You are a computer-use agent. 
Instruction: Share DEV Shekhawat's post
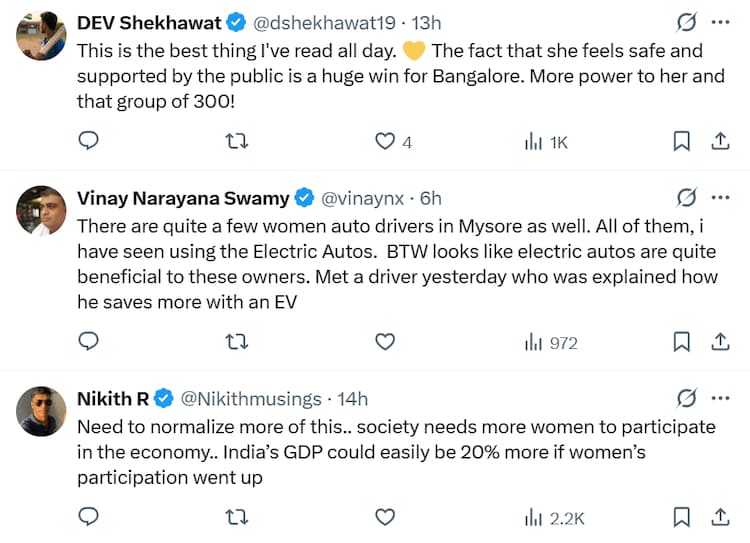click(719, 142)
